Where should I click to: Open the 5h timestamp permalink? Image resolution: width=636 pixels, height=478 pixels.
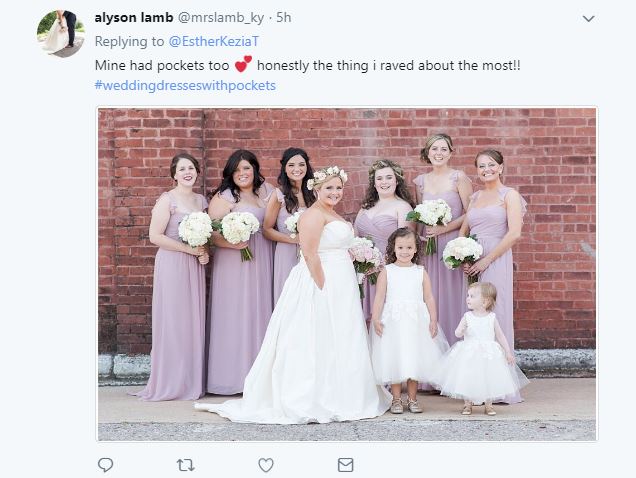click(284, 17)
